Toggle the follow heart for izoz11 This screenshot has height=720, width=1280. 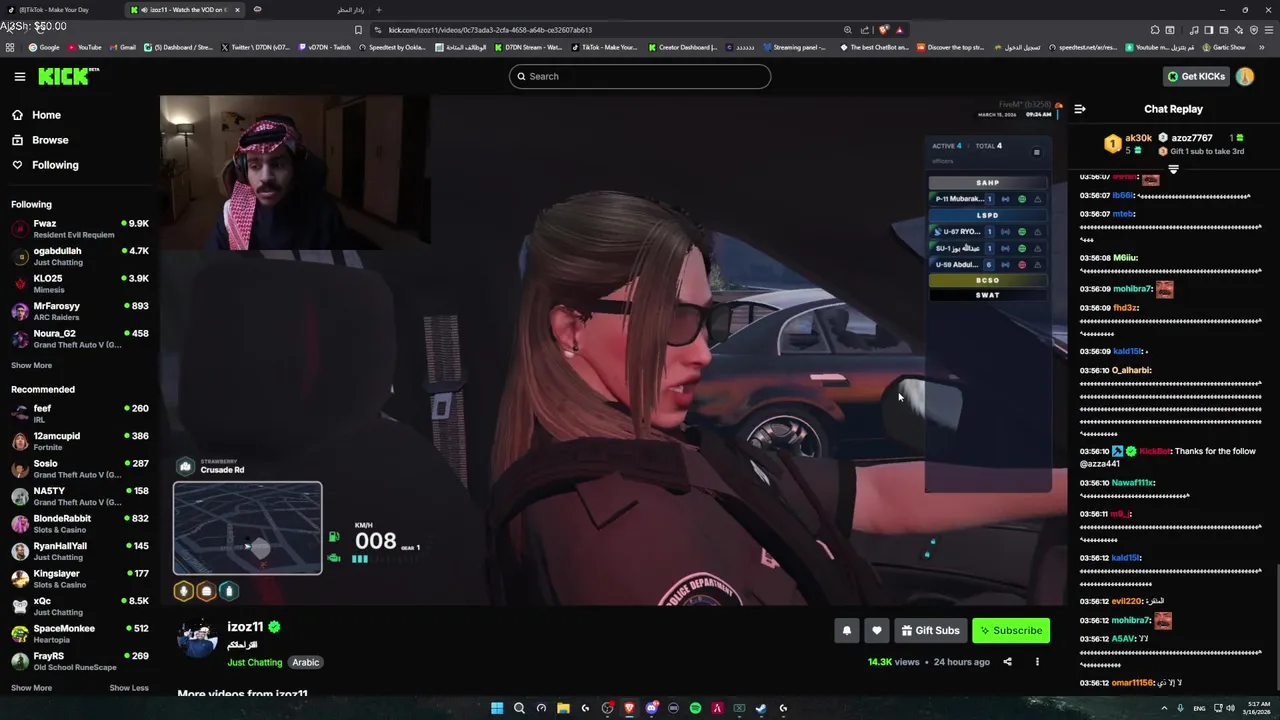[877, 630]
